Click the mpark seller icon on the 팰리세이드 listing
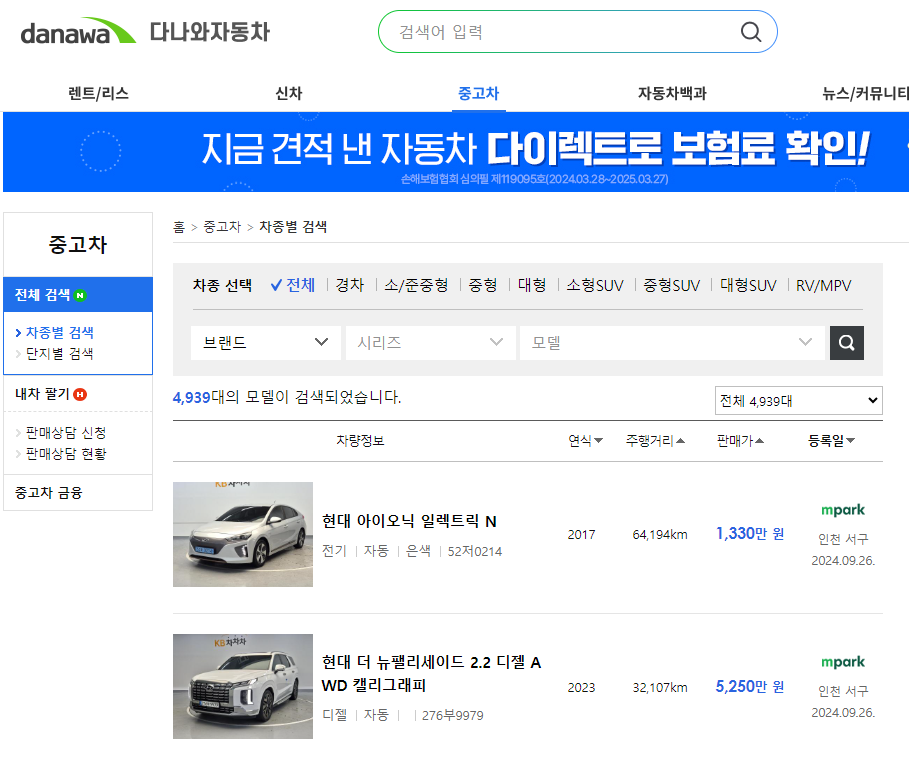The height and width of the screenshot is (765, 909). click(846, 663)
